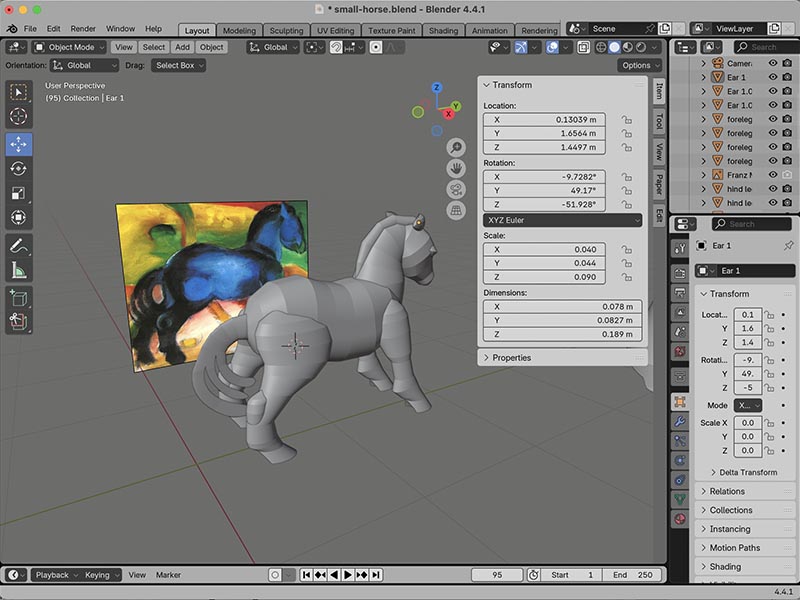Hide the Ear 1 object in the outliner
Viewport: 800px width, 600px height.
[x=772, y=78]
